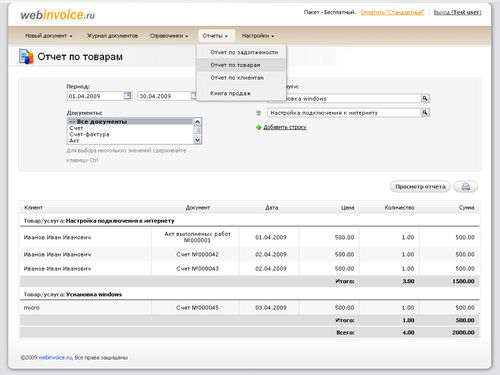
Task: Click the grand total 2000.00
Action: point(463,332)
